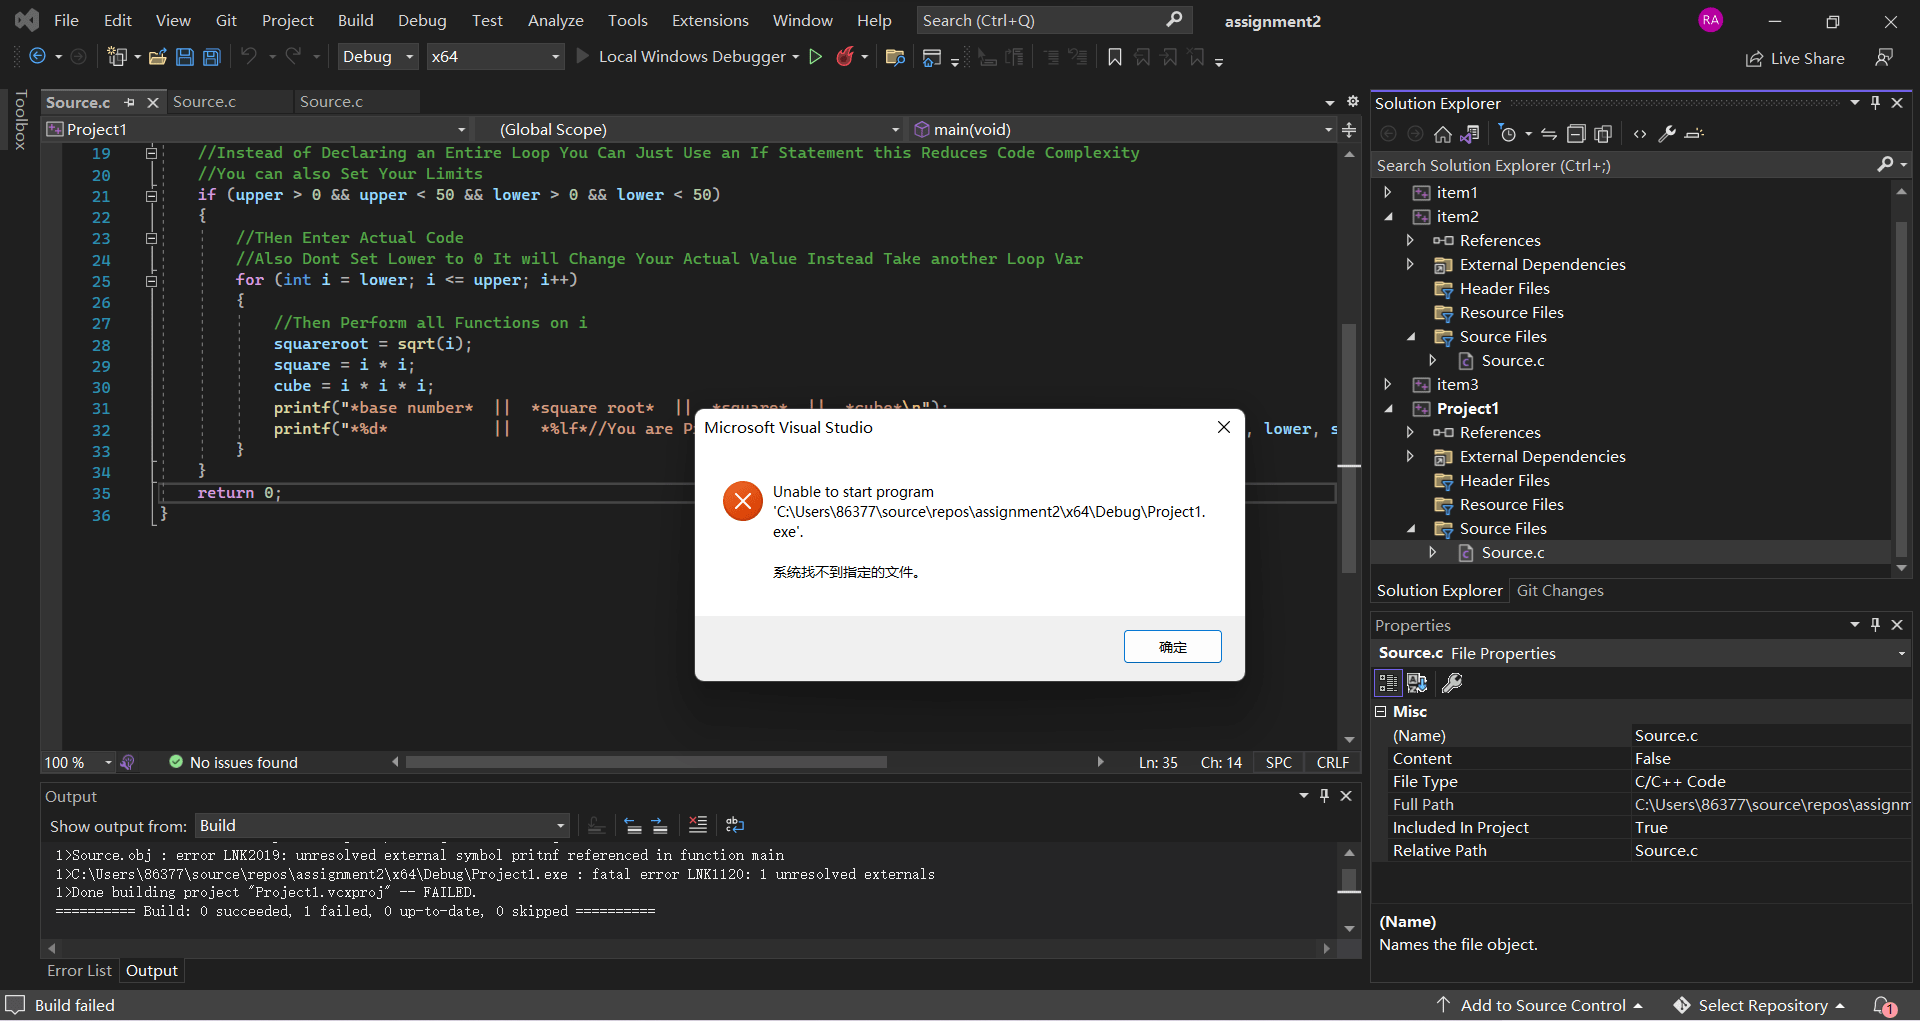The image size is (1920, 1021).
Task: Click the main Search (Ctrl+Q) box
Action: tap(1053, 20)
